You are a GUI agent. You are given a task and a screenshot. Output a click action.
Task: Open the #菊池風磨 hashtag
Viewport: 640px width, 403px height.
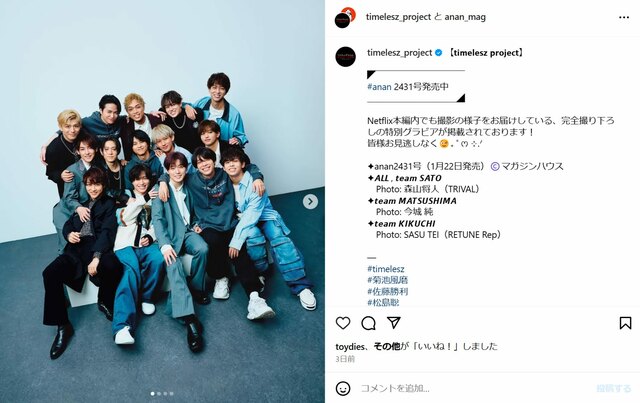(387, 280)
